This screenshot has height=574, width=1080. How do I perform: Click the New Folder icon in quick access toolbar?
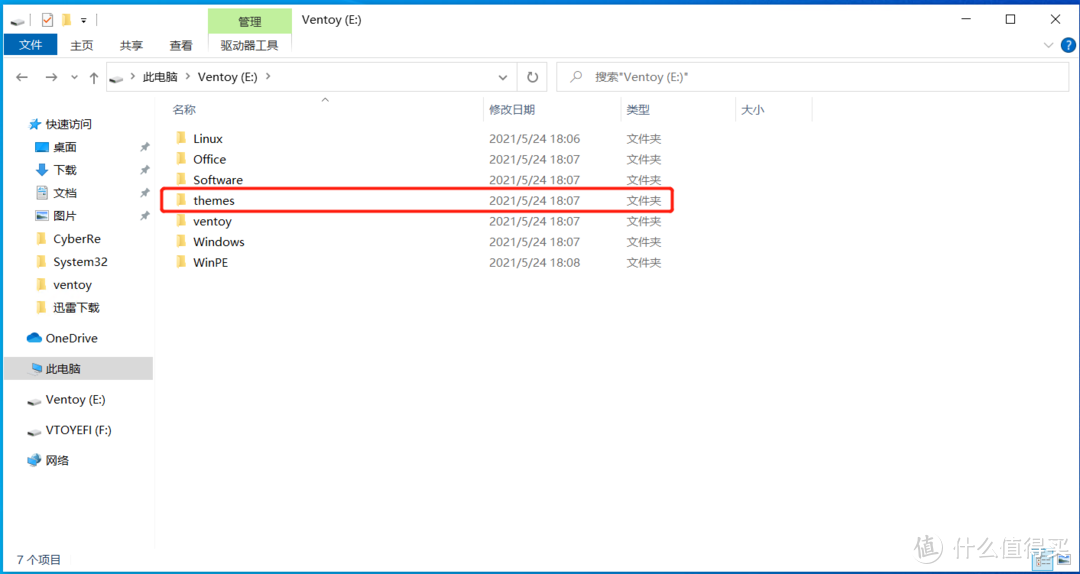pos(66,20)
